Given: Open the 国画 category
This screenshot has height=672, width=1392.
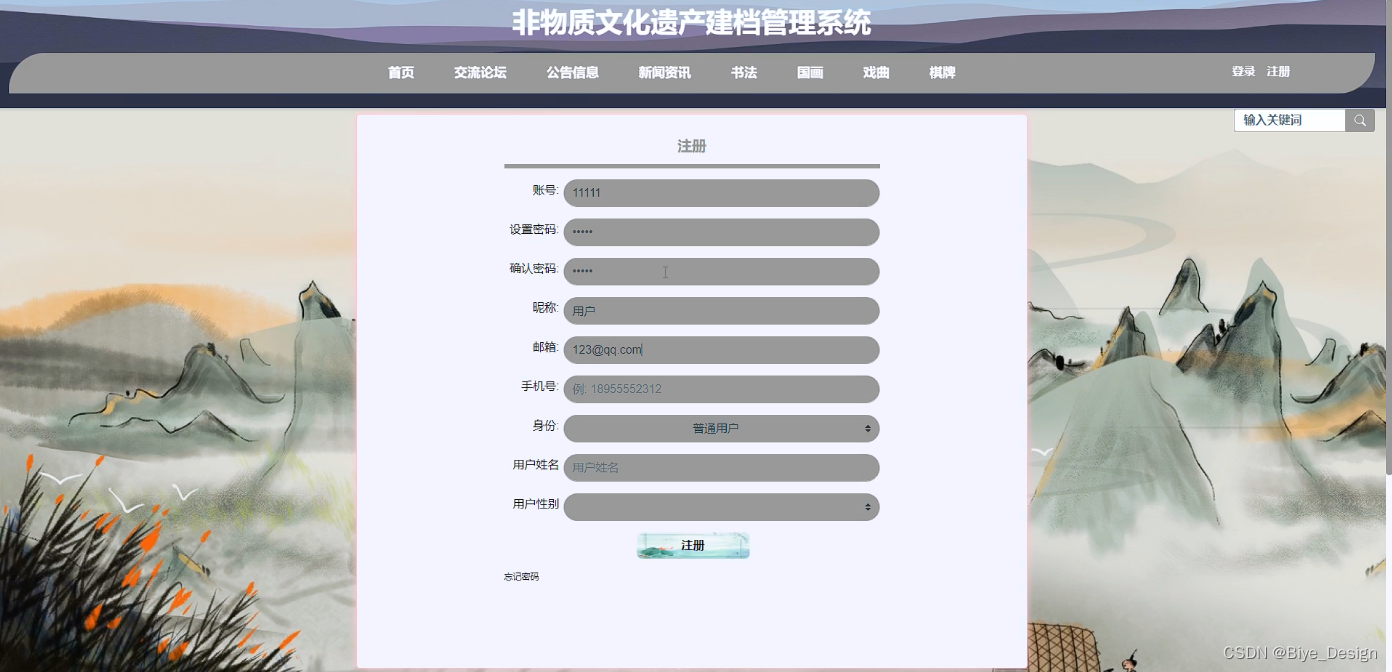Looking at the screenshot, I should 810,73.
